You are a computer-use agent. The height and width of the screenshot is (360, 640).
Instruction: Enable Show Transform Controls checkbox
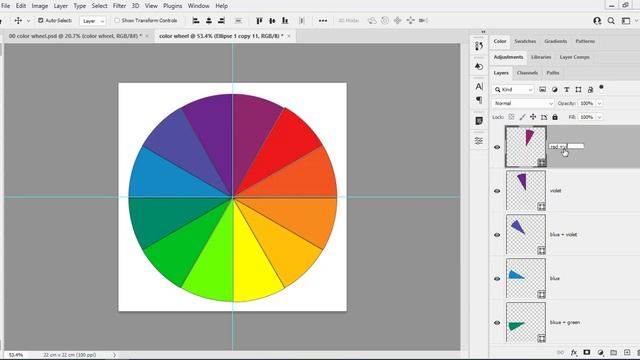[x=117, y=20]
